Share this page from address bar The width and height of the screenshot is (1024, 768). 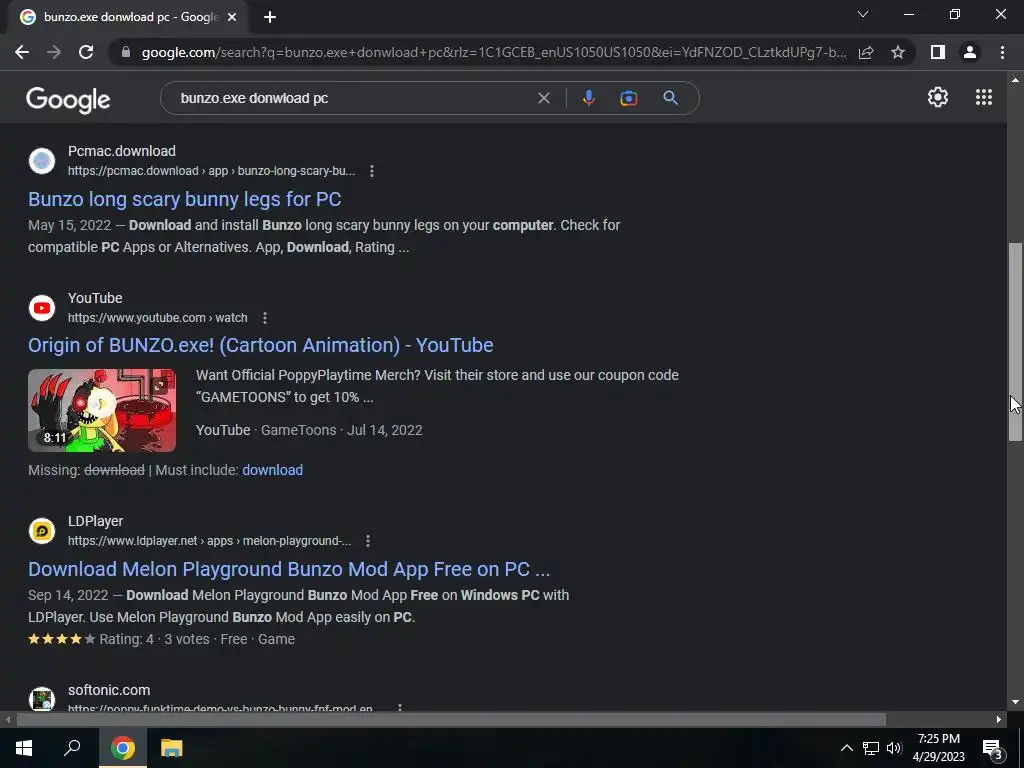[866, 52]
